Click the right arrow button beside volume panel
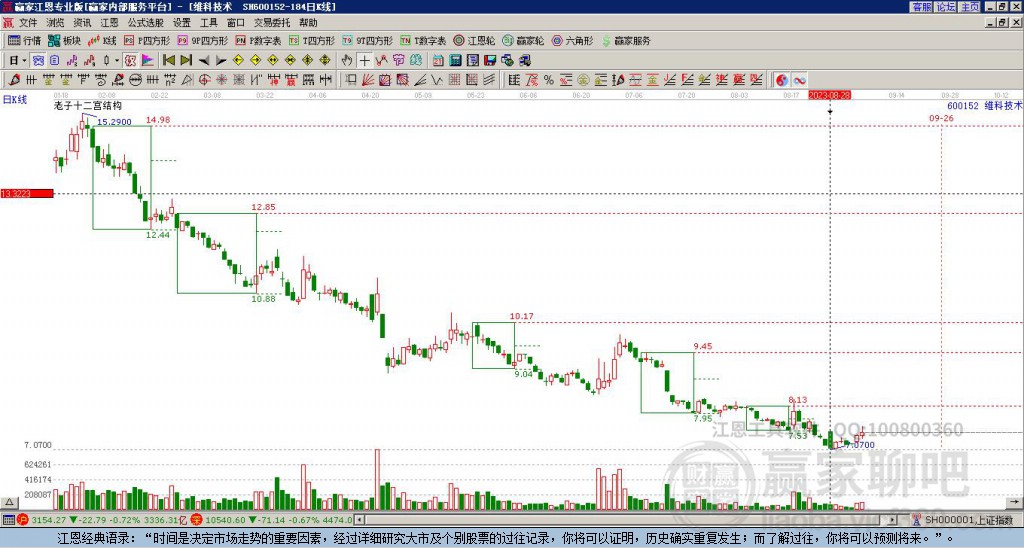Viewport: 1024px width, 548px height. click(1016, 502)
